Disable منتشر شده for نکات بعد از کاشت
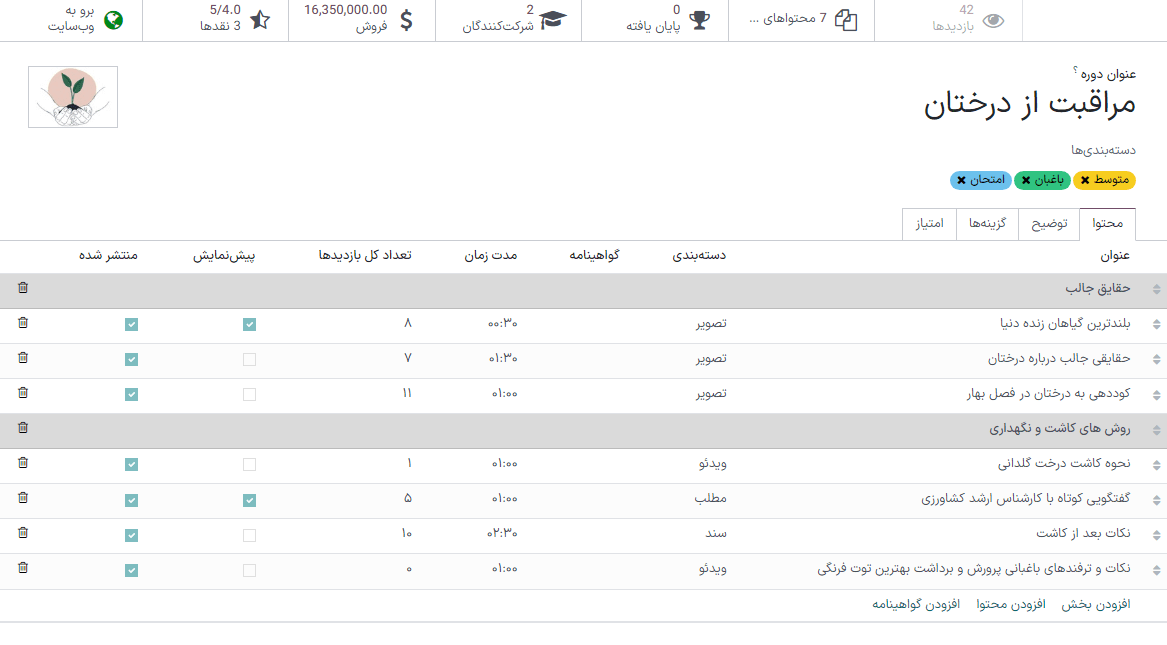1167x645 pixels. tap(130, 535)
